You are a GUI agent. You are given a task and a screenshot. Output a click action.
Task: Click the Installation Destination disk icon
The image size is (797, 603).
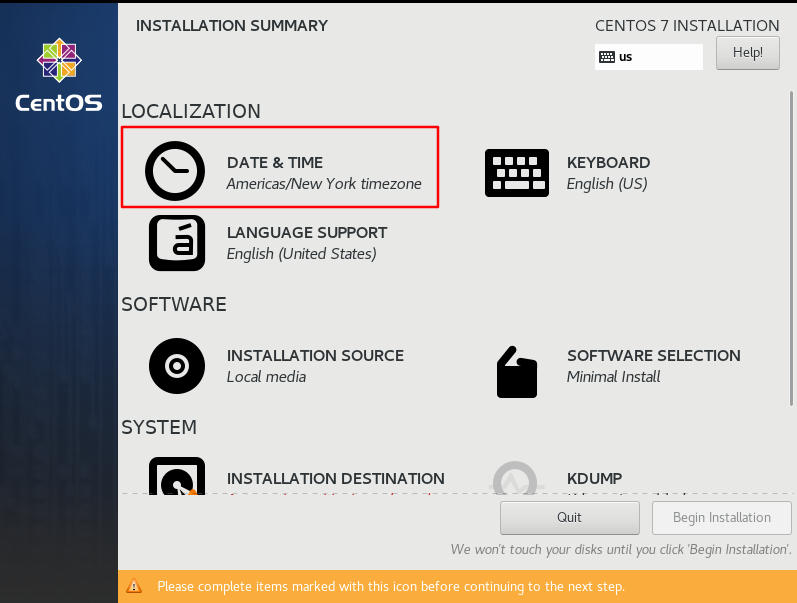click(176, 476)
